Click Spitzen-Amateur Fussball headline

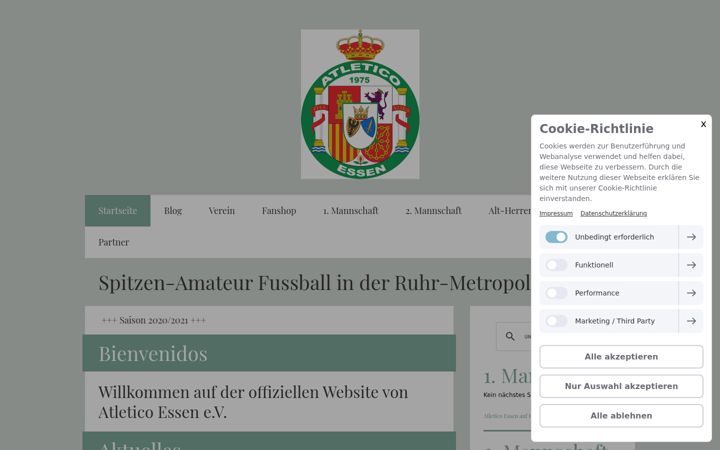pyautogui.click(x=315, y=283)
